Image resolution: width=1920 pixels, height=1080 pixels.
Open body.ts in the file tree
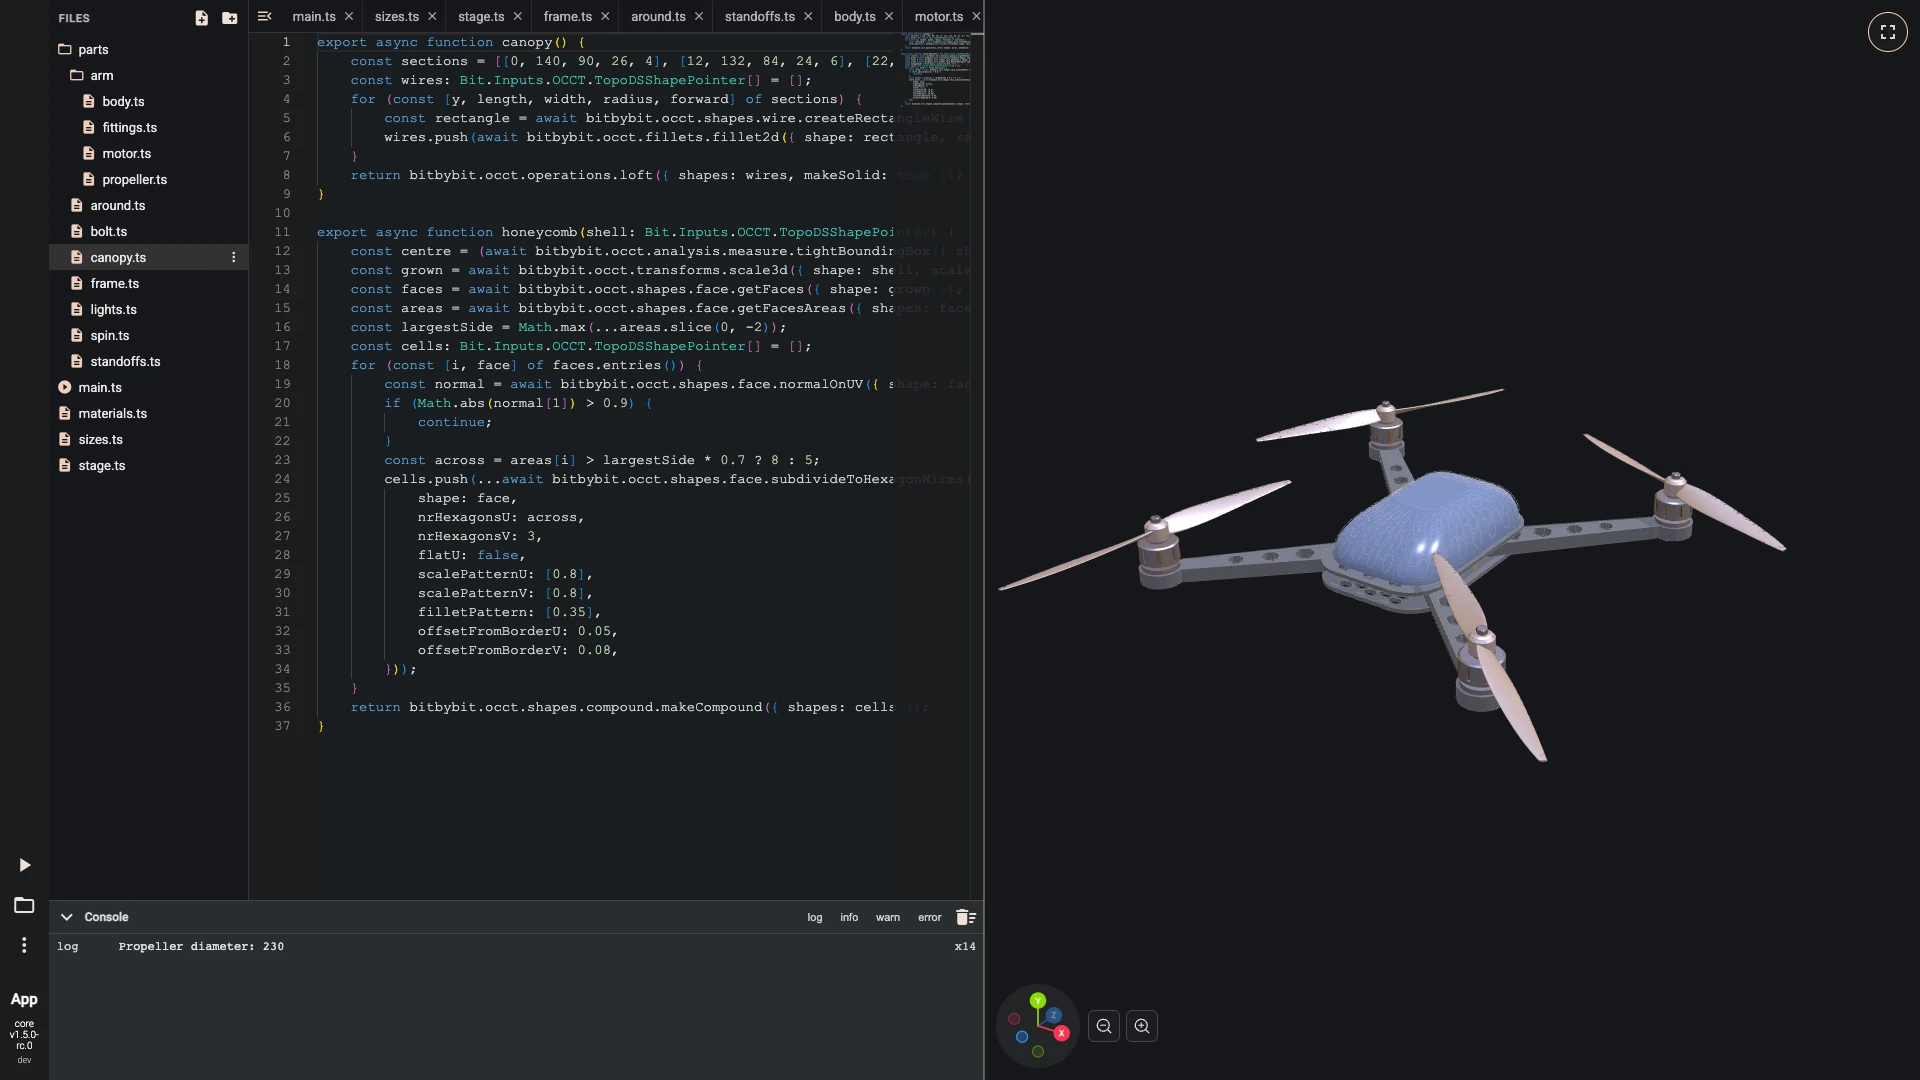(x=148, y=101)
